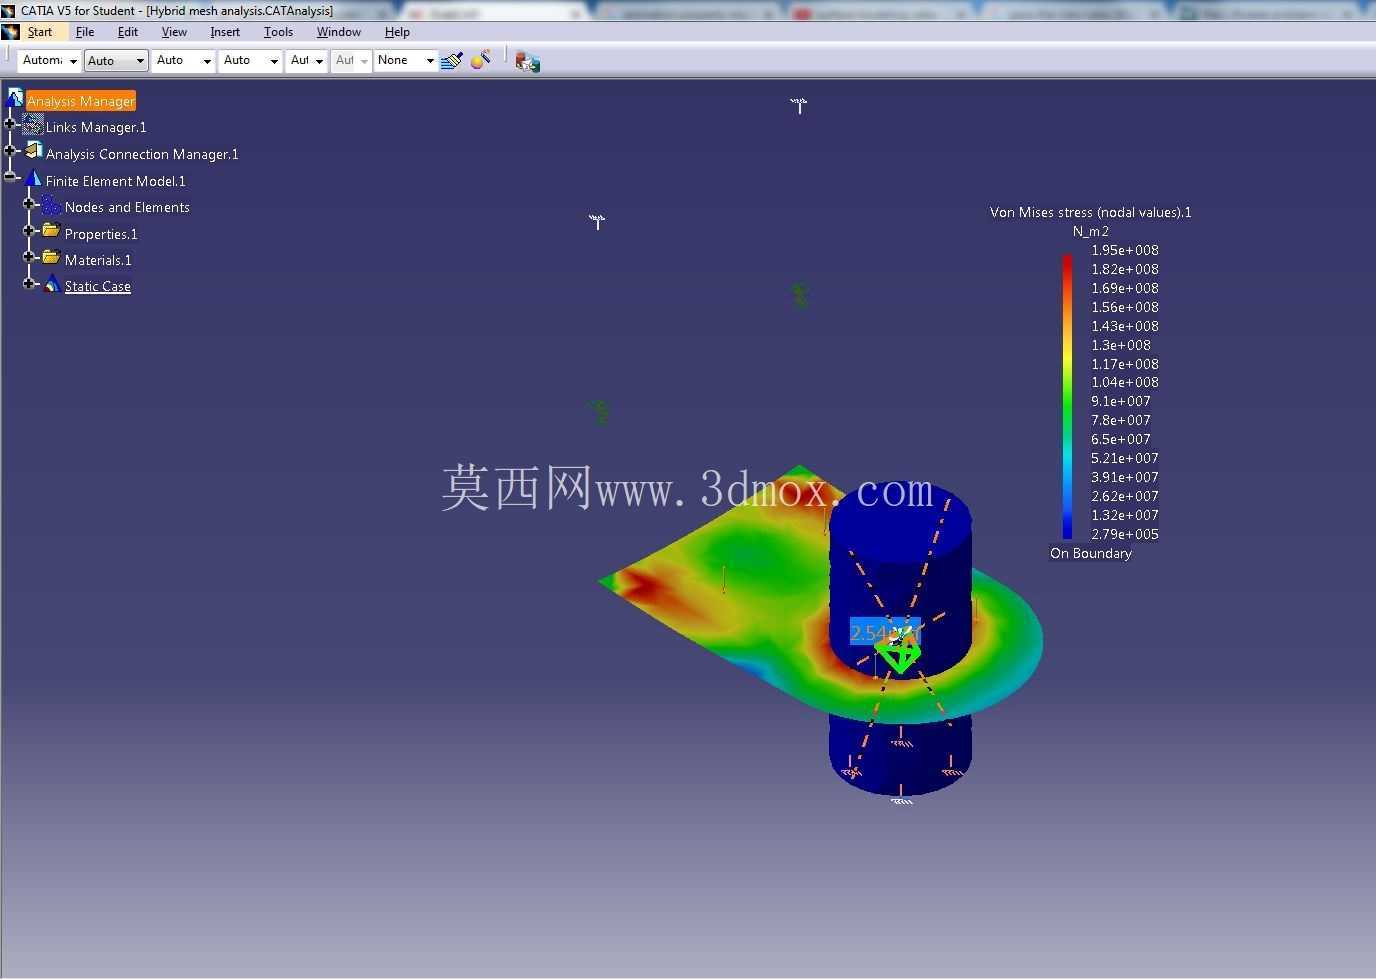
Task: Click the lower cylinder below the plate
Action: (900, 755)
